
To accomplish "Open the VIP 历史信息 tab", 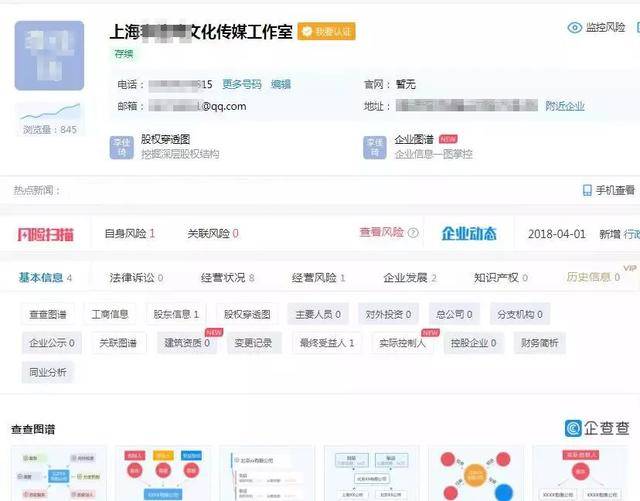I will click(x=593, y=277).
